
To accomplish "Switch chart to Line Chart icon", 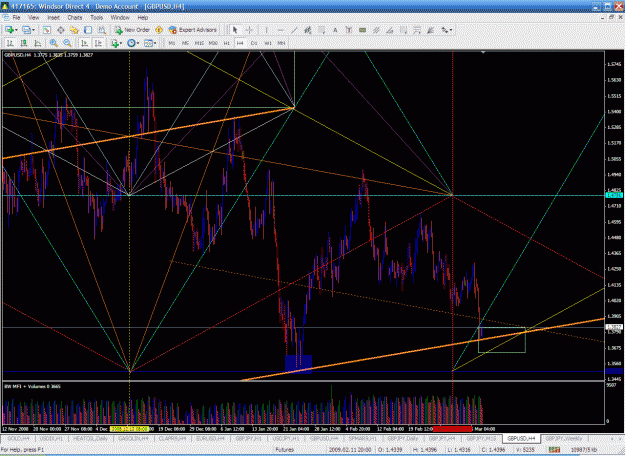I will (x=38, y=43).
